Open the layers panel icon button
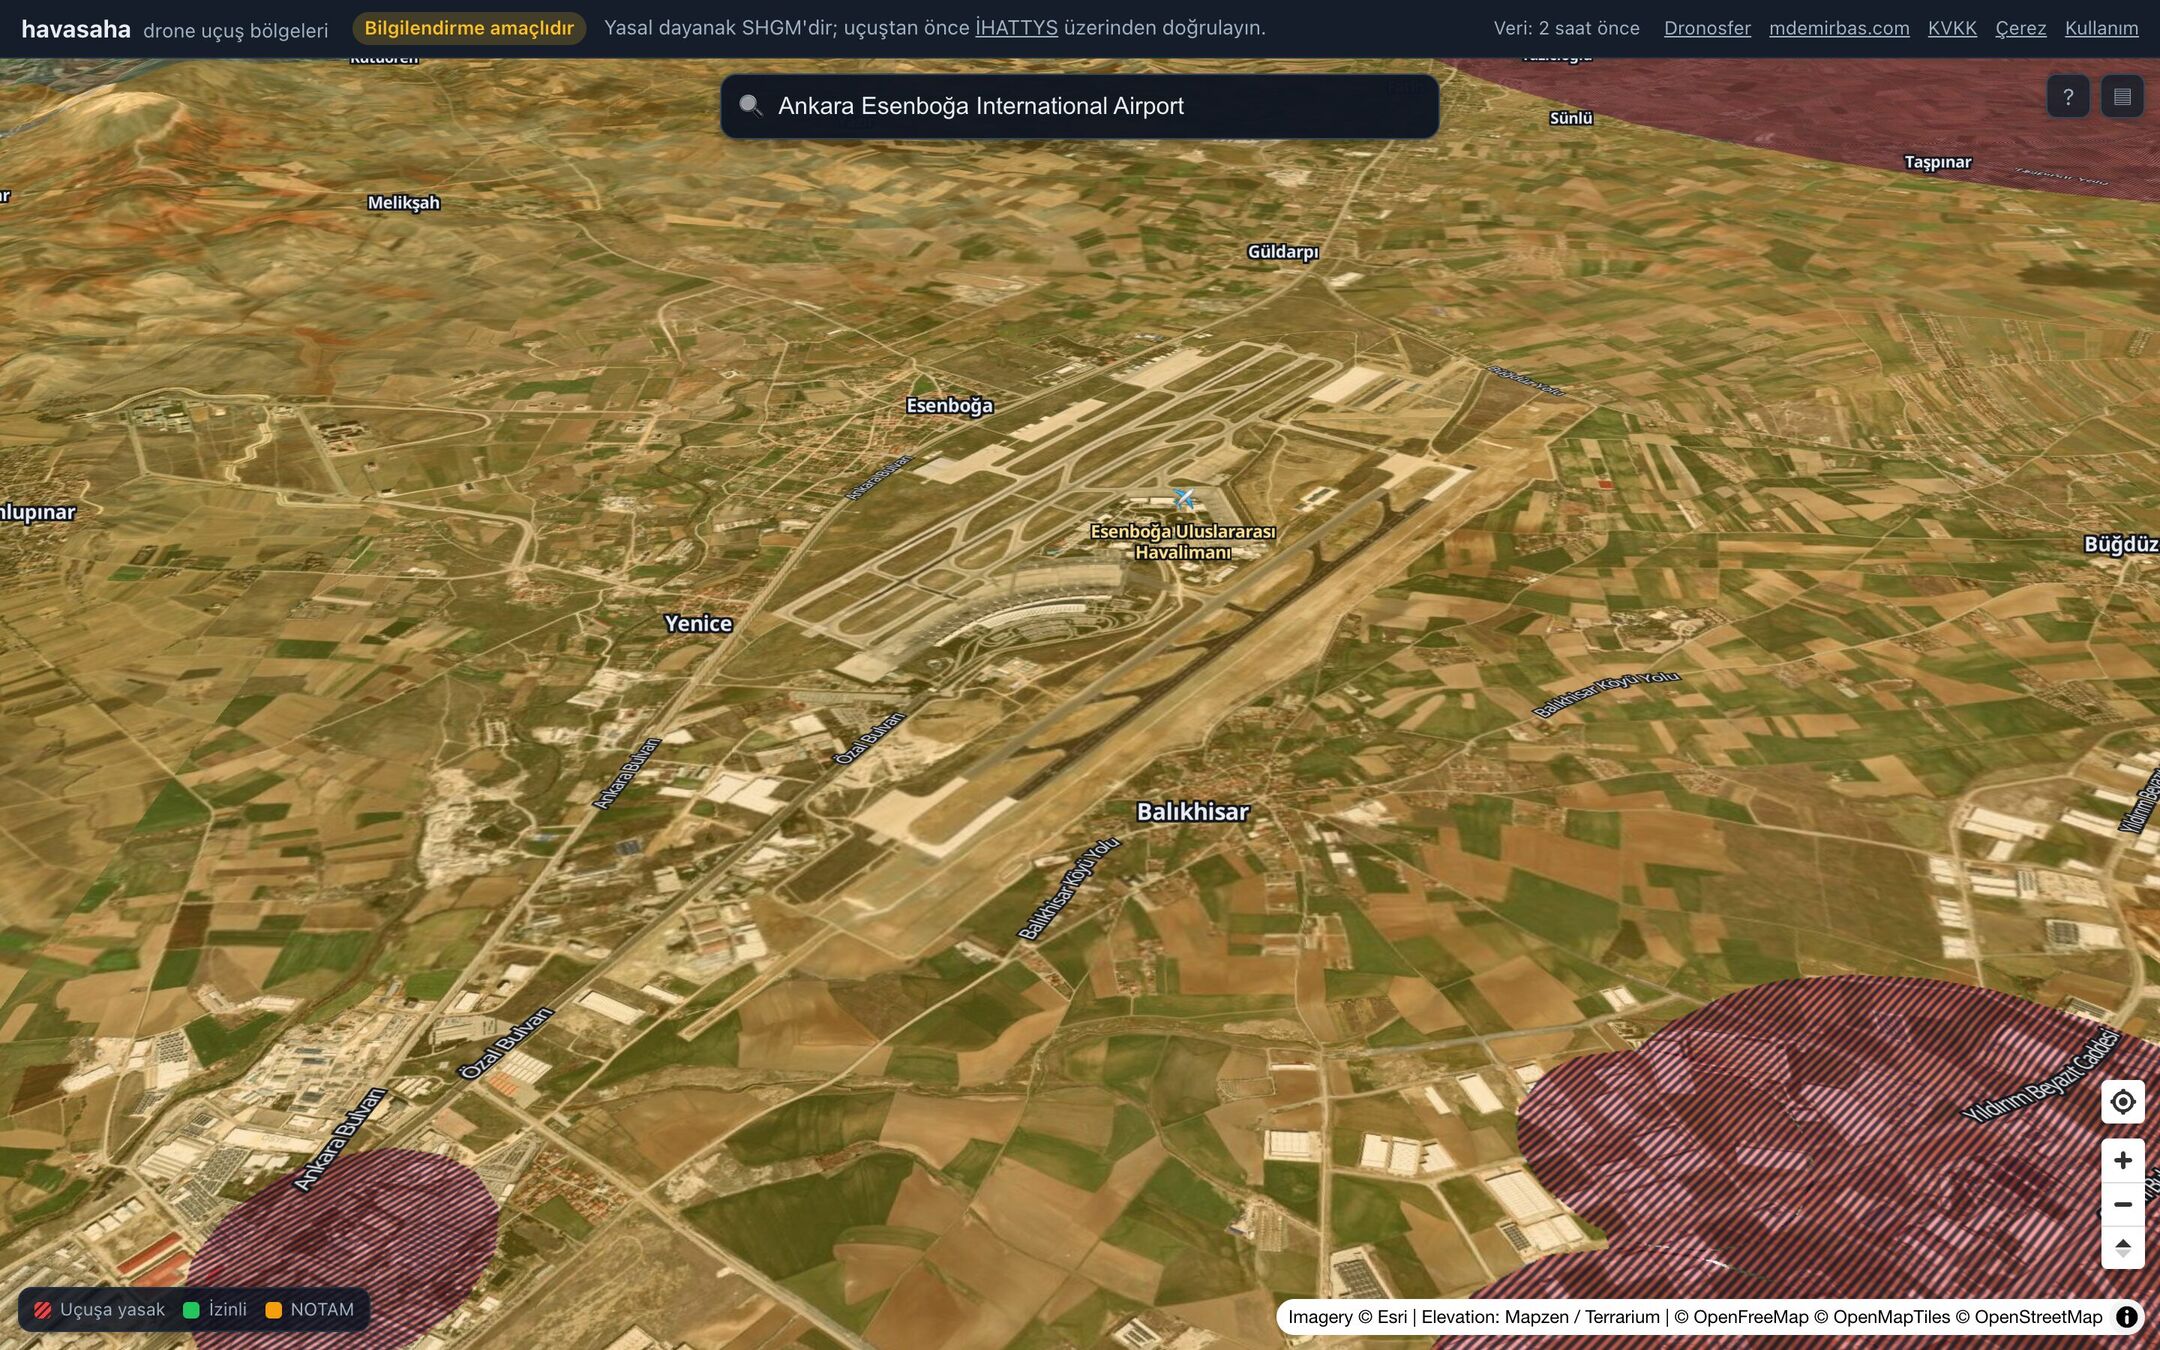Screen dimensions: 2160x1350 [2122, 97]
